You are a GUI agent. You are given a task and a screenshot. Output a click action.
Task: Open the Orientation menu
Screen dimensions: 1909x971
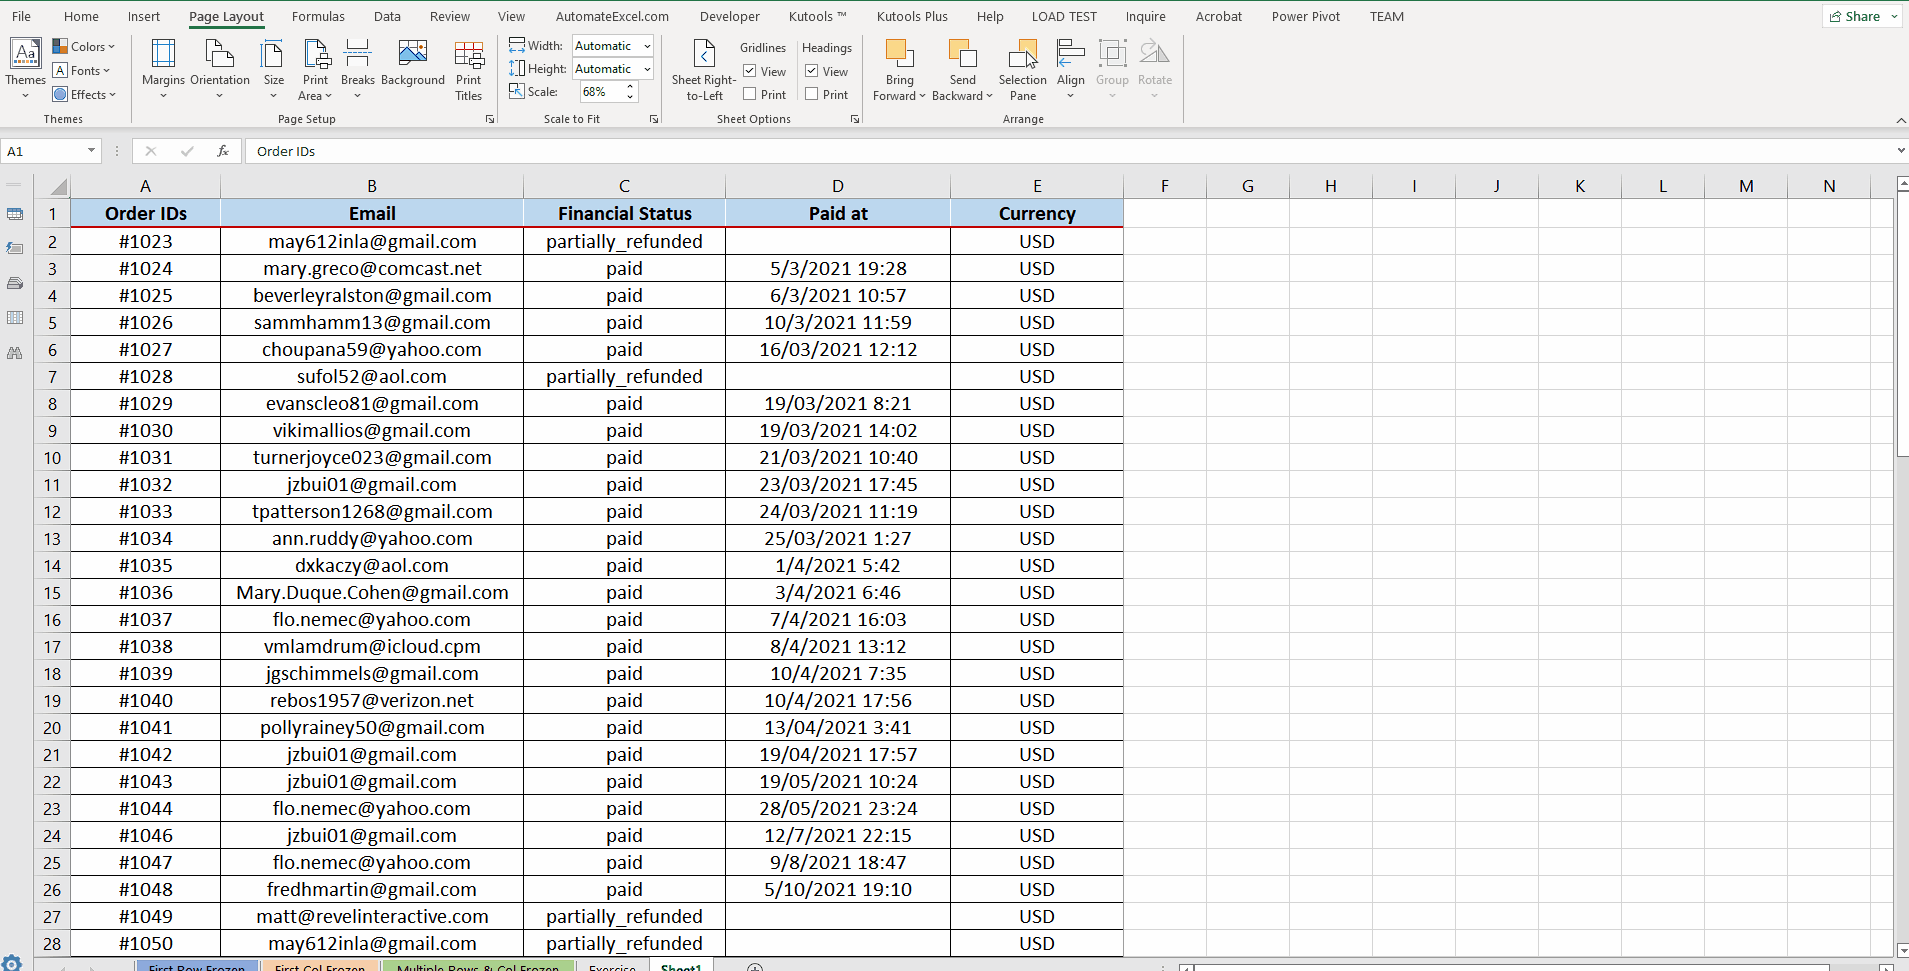[x=219, y=66]
